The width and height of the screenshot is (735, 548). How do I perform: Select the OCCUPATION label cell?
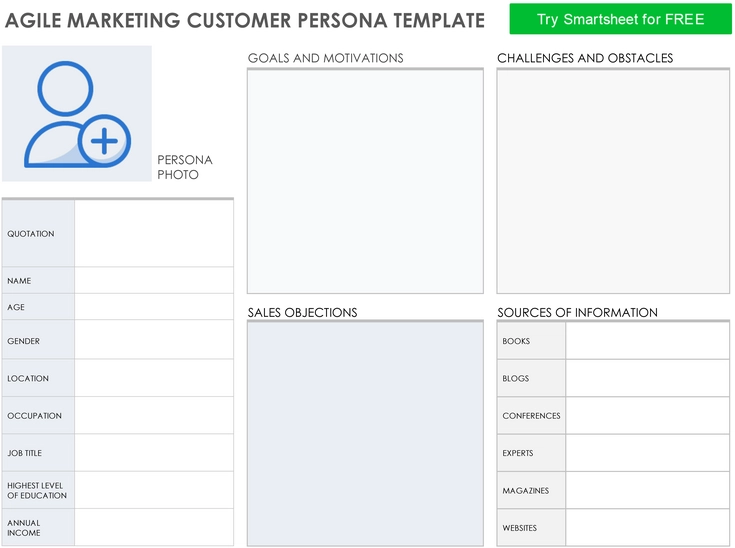point(38,415)
